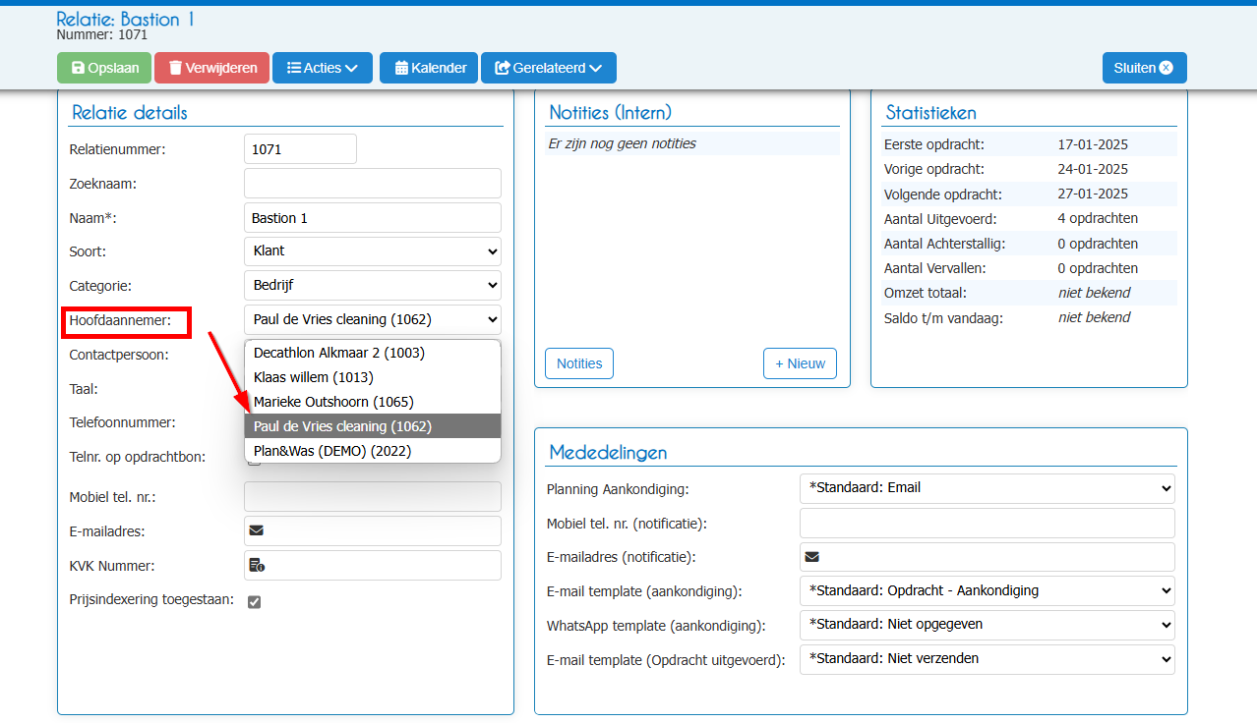
Task: Select Decathlon Alkmaar 2 (1003) option
Action: pyautogui.click(x=373, y=353)
